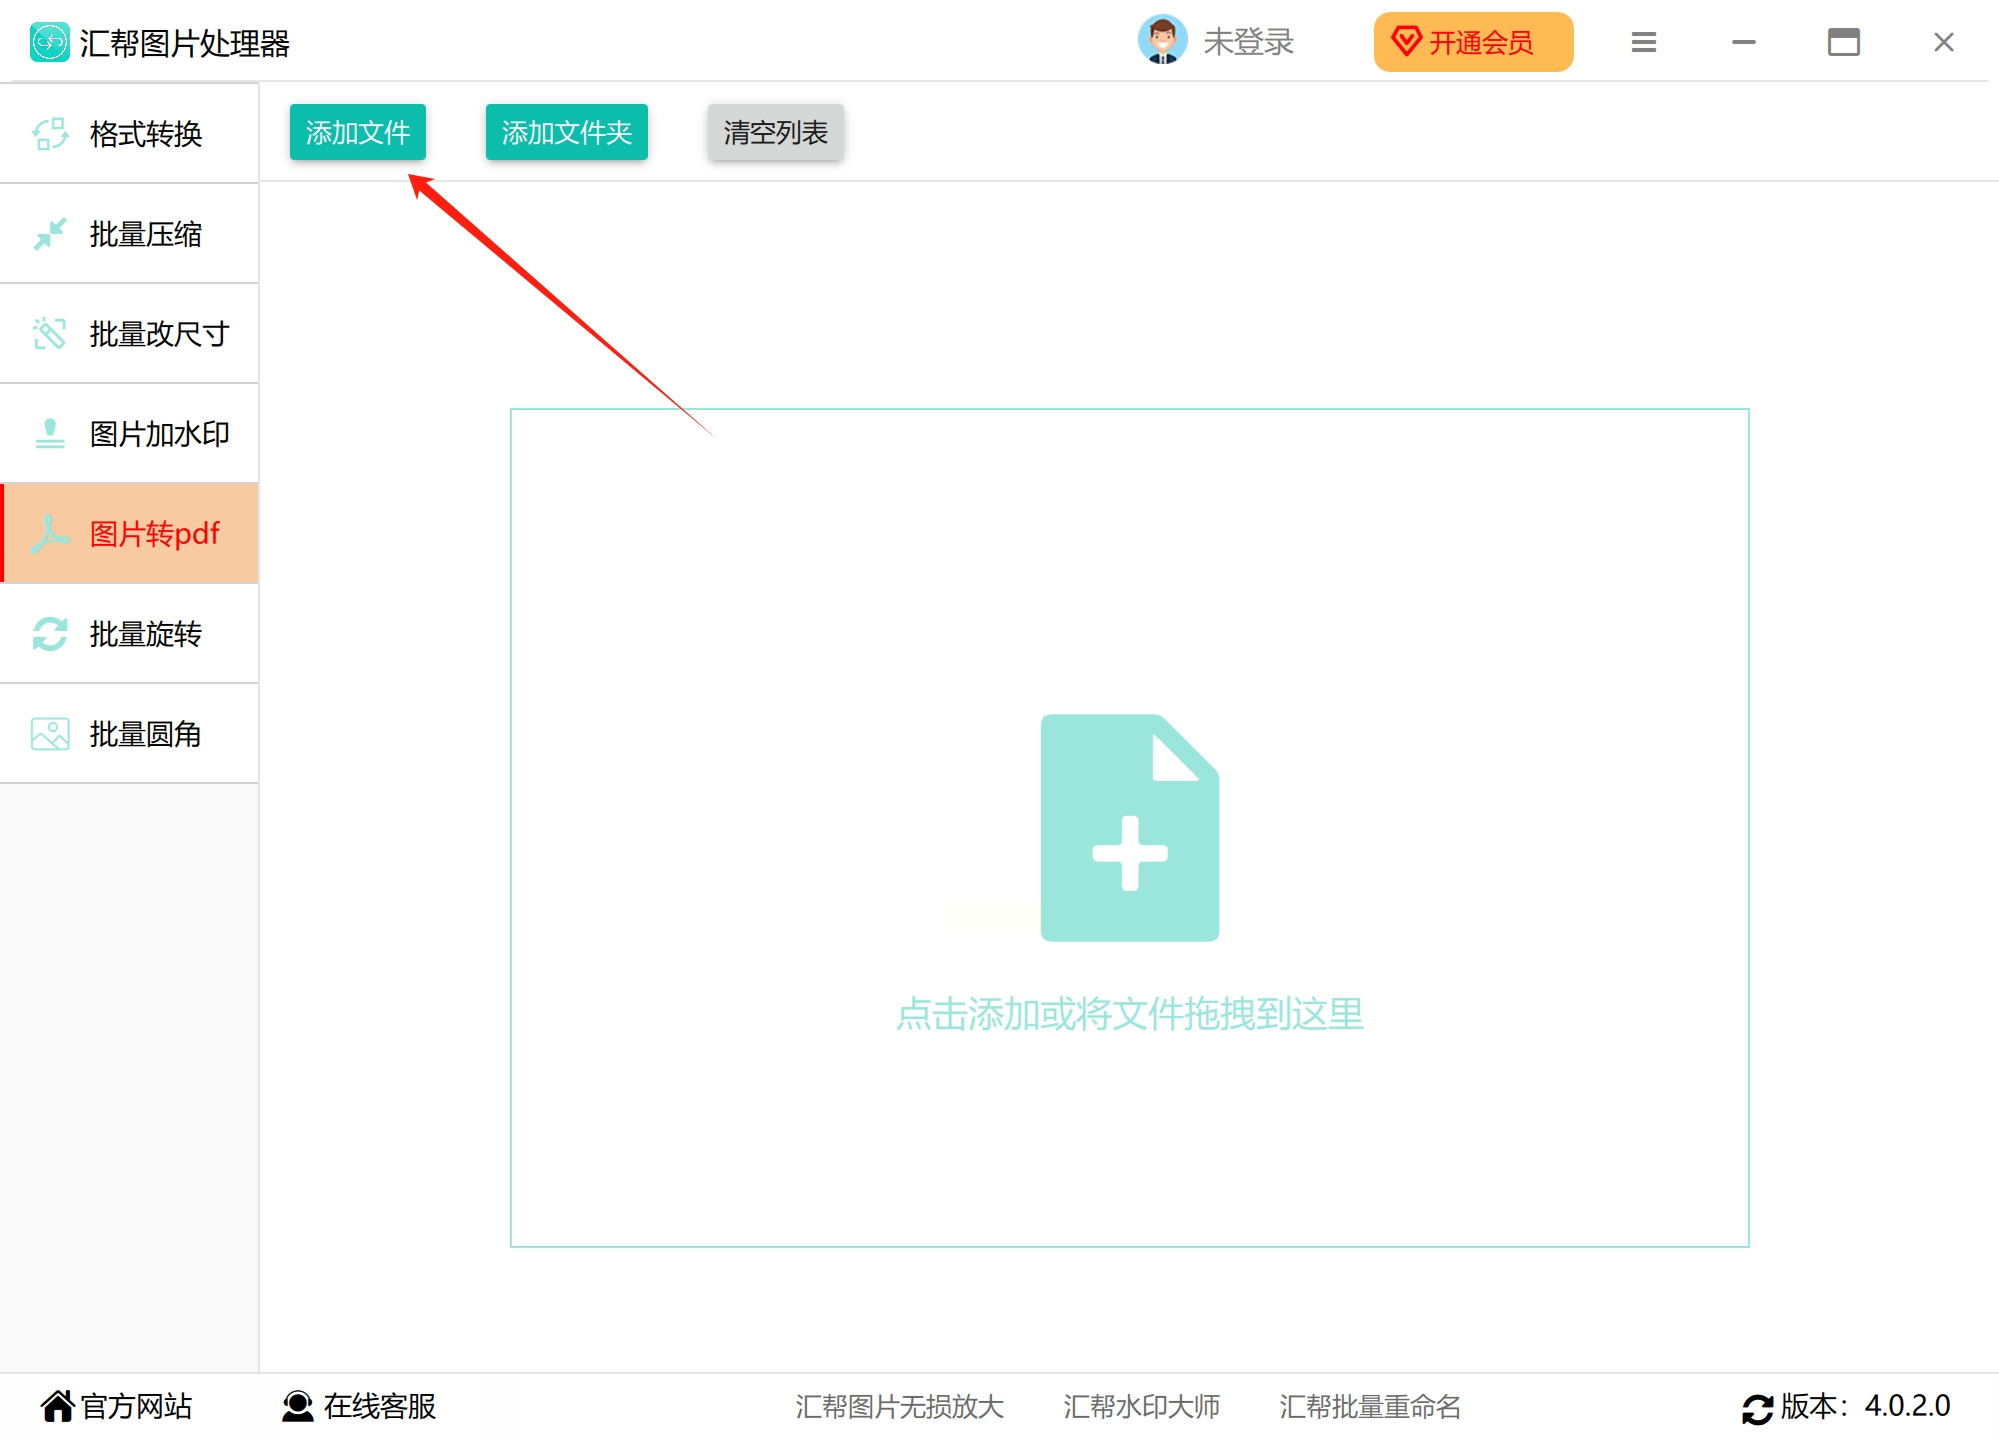
Task: Click the format conversion sidebar icon
Action: coord(50,134)
